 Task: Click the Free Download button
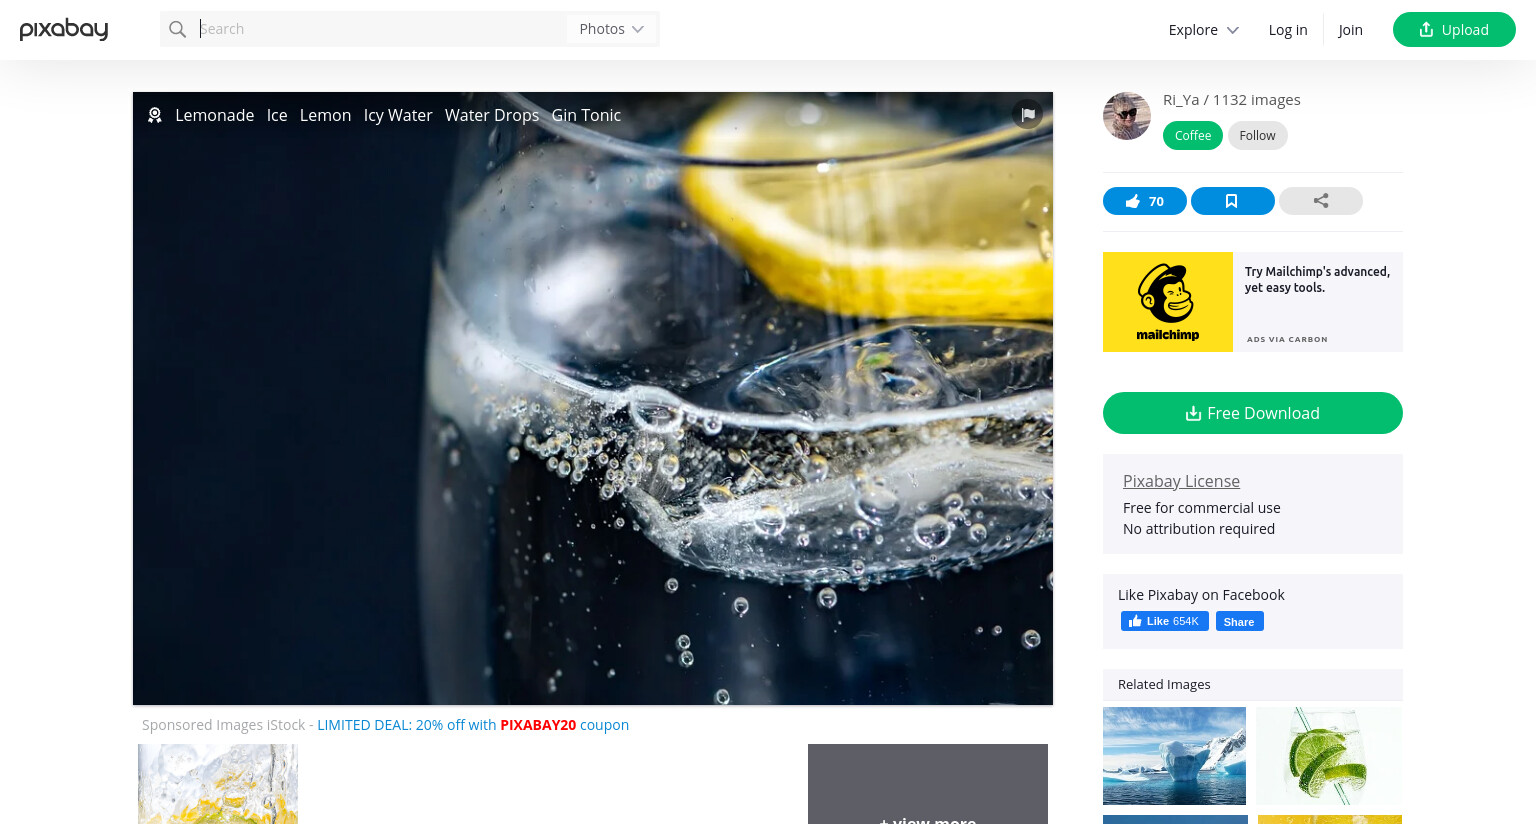coord(1252,413)
